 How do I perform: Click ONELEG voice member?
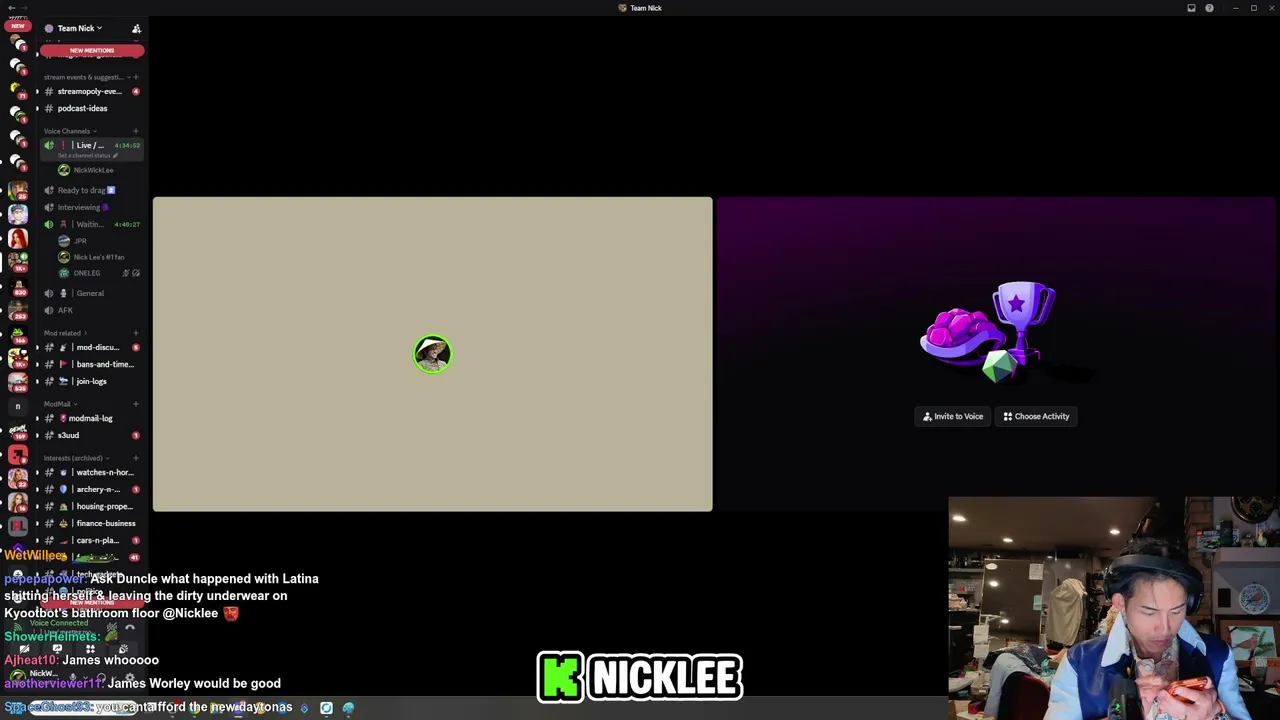(x=80, y=274)
